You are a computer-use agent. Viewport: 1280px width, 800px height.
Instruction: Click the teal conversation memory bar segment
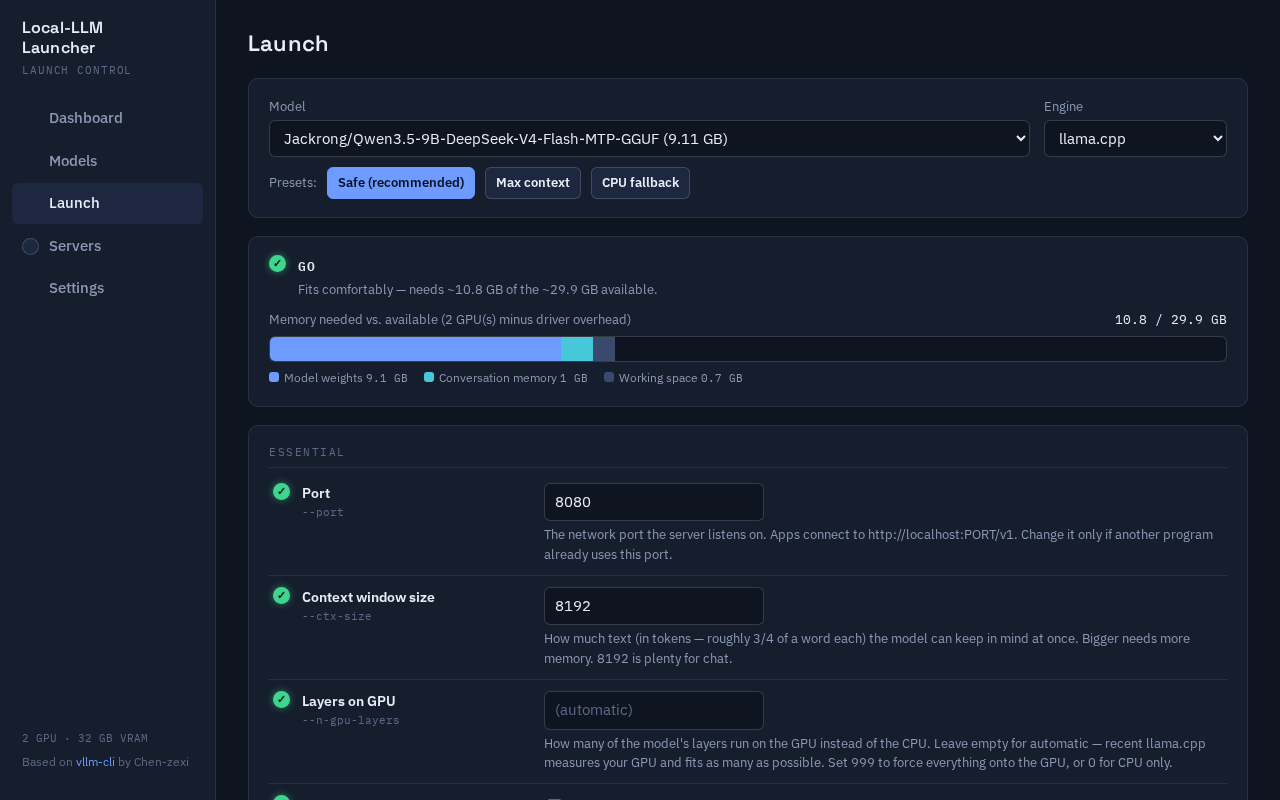[x=577, y=349]
